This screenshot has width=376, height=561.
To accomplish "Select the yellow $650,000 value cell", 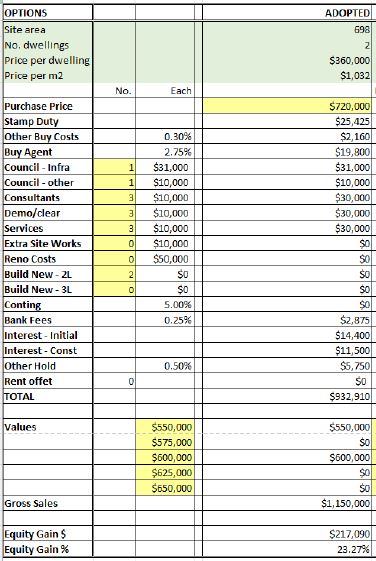I will click(x=165, y=488).
